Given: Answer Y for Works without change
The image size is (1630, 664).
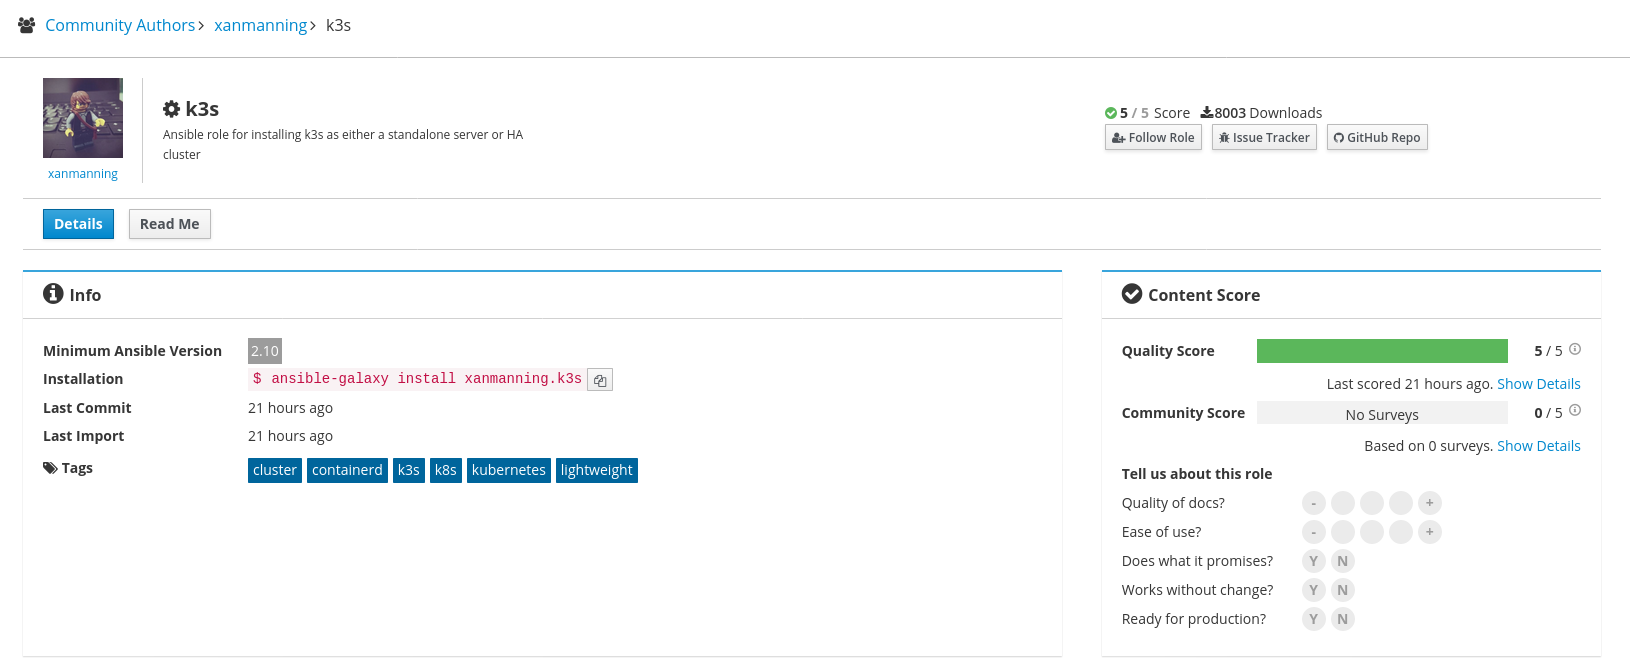Looking at the screenshot, I should pos(1314,590).
